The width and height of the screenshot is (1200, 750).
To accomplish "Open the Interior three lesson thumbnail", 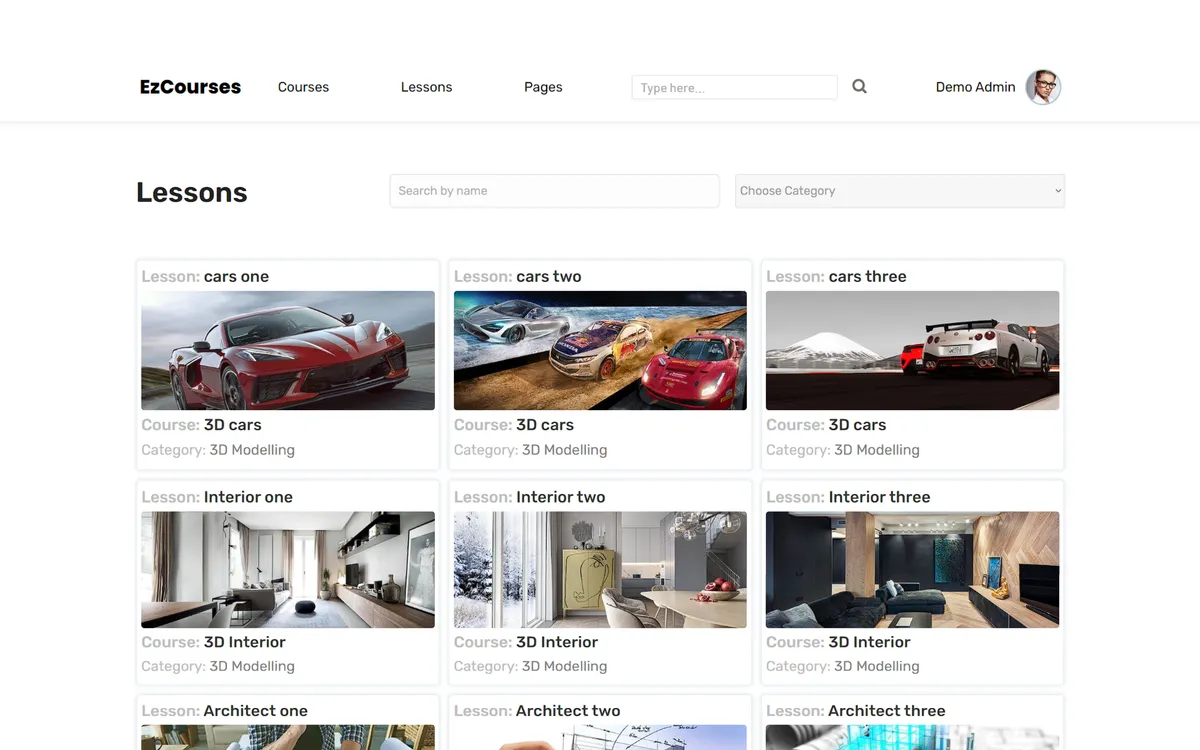I will click(x=912, y=570).
